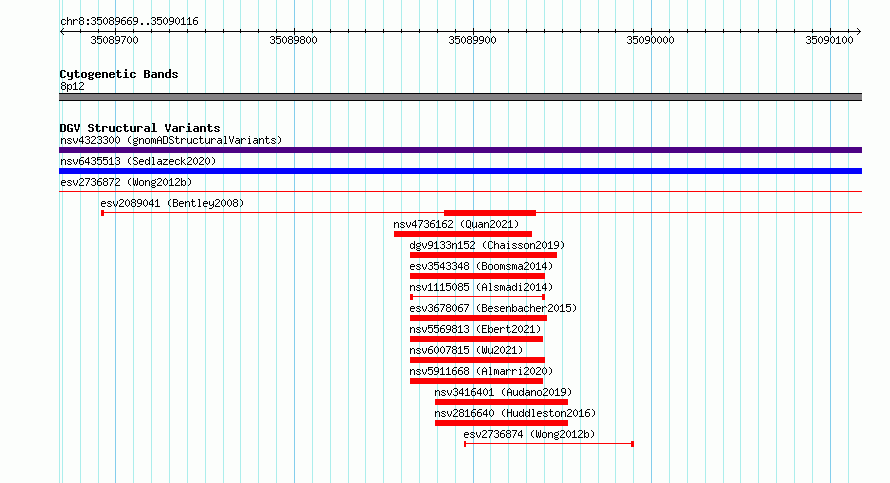This screenshot has height=483, width=890.
Task: Click the thin red line under esv2736874
Action: (x=549, y=444)
